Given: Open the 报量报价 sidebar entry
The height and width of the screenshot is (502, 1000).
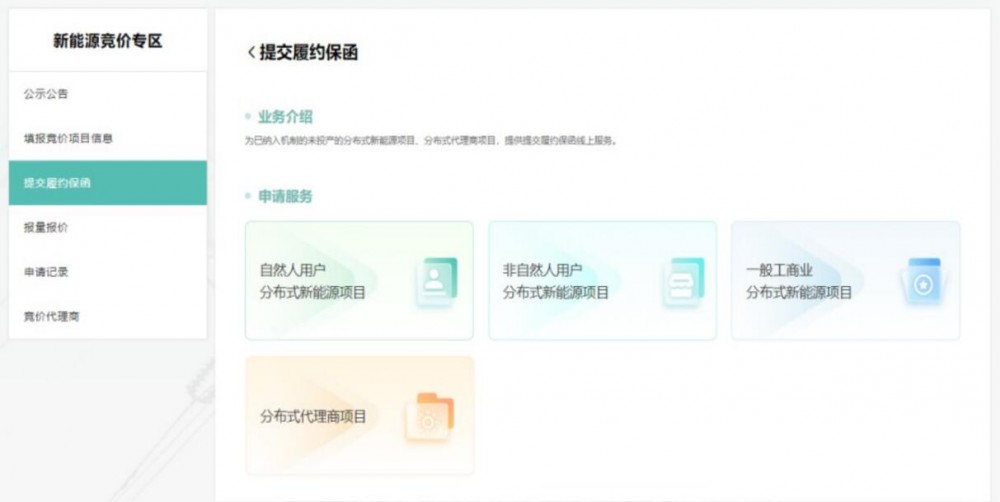Looking at the screenshot, I should [46, 227].
